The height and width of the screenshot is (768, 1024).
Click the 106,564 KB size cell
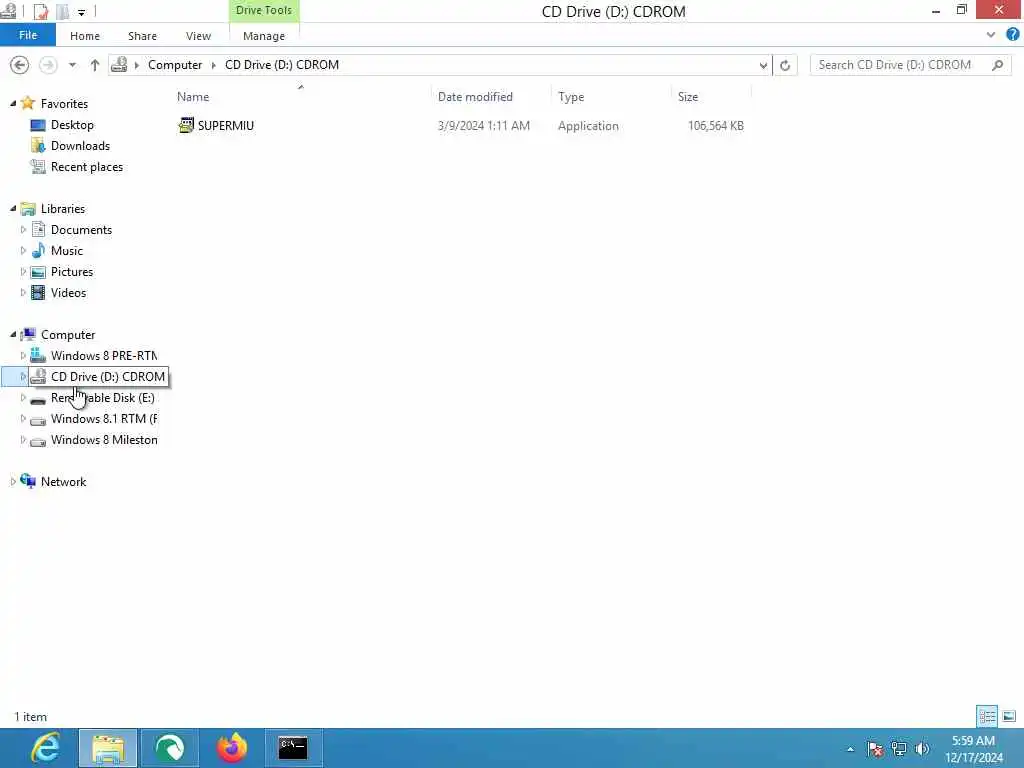tap(715, 125)
